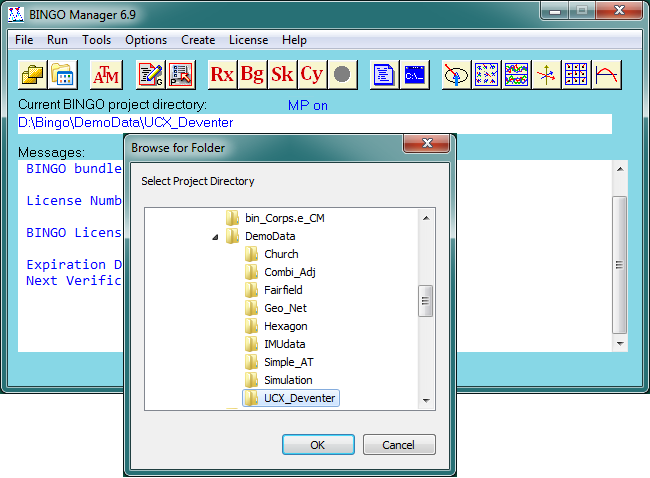Click folder tree scrollbar up arrow

(426, 218)
